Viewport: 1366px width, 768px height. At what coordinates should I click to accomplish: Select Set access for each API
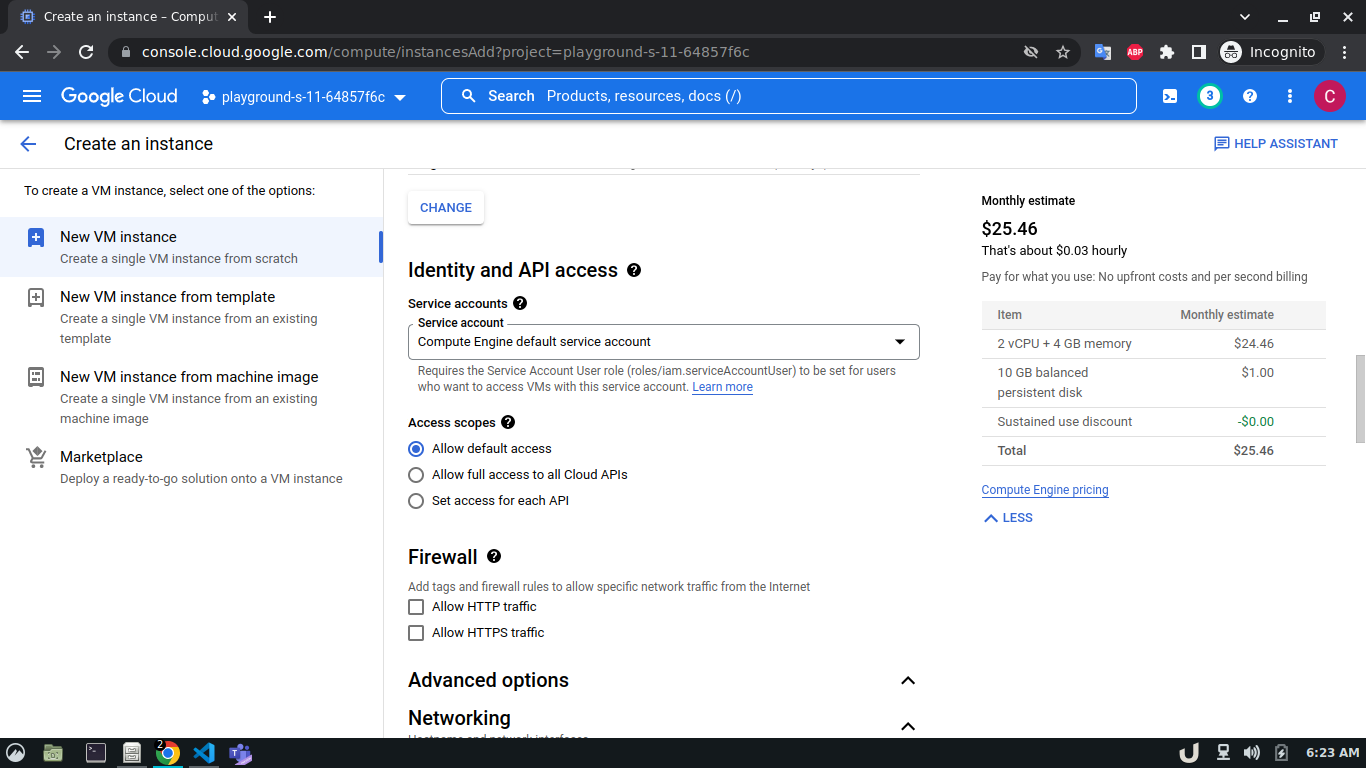point(416,501)
